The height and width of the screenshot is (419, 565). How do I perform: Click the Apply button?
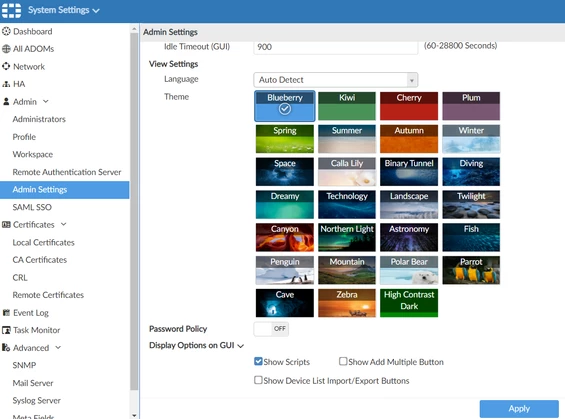point(519,409)
